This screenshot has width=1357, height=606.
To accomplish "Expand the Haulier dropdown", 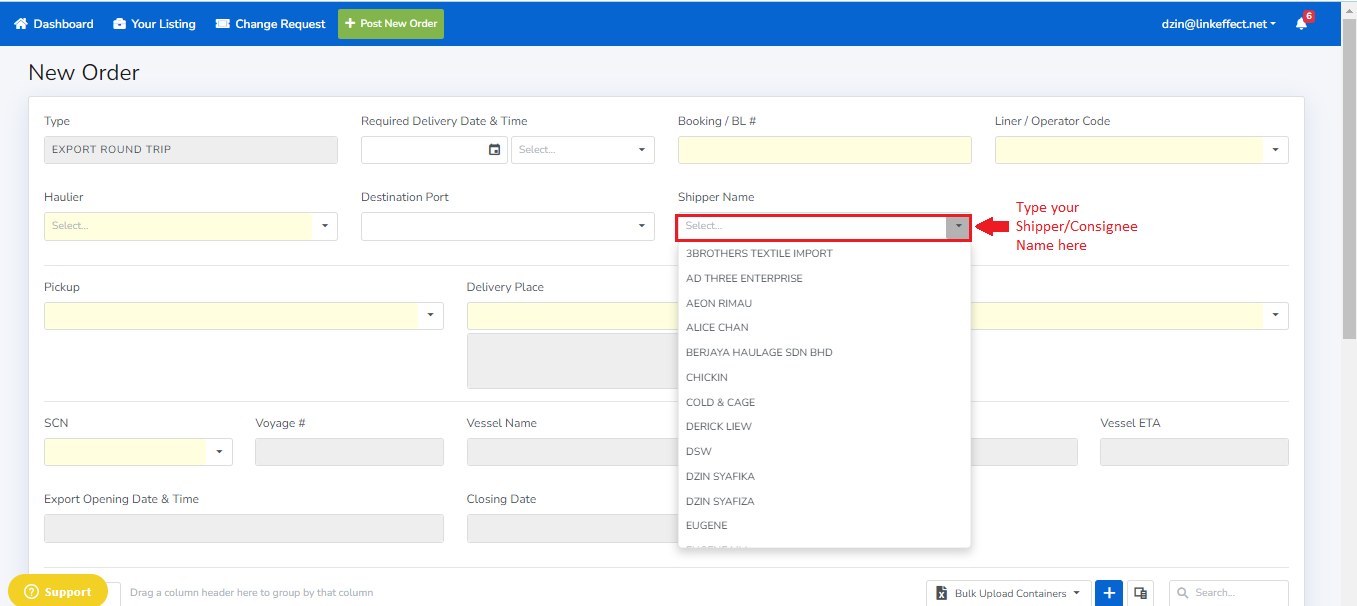I will (325, 226).
